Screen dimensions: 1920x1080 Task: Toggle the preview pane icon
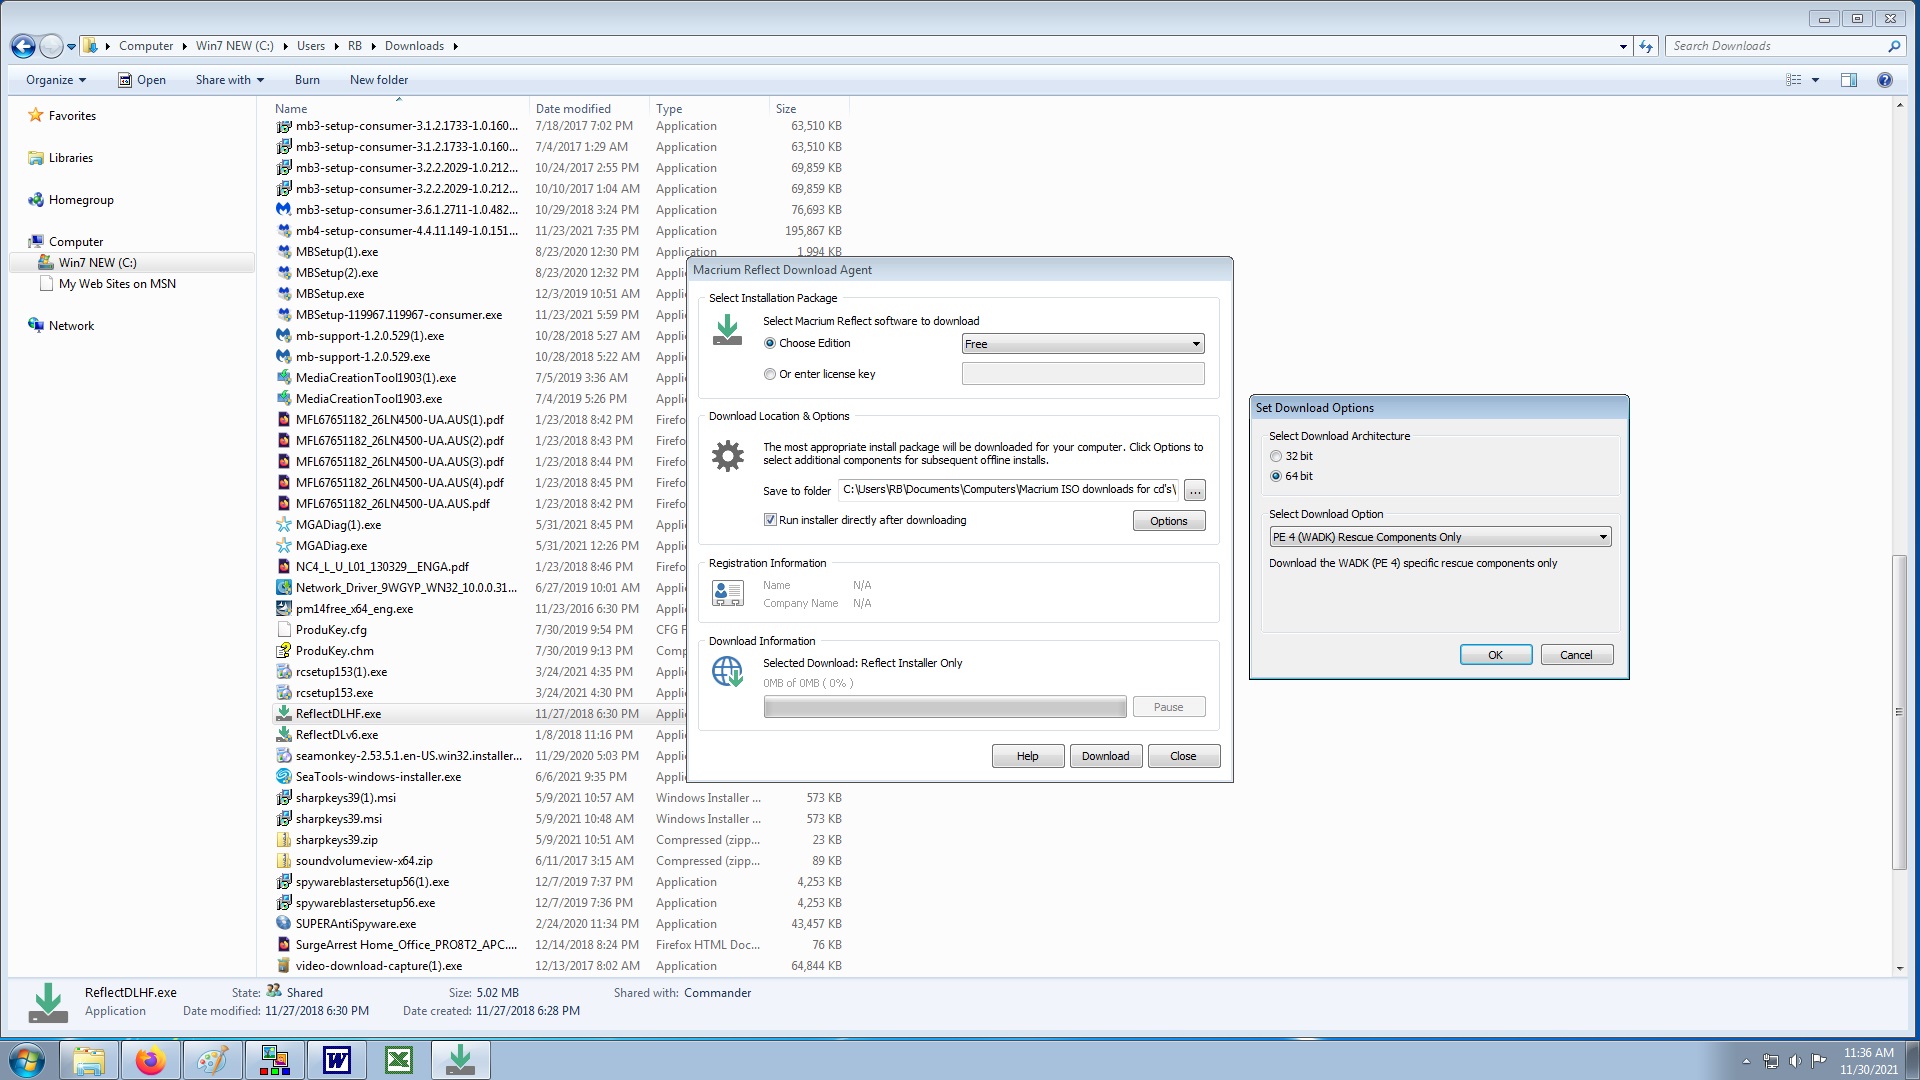1849,80
